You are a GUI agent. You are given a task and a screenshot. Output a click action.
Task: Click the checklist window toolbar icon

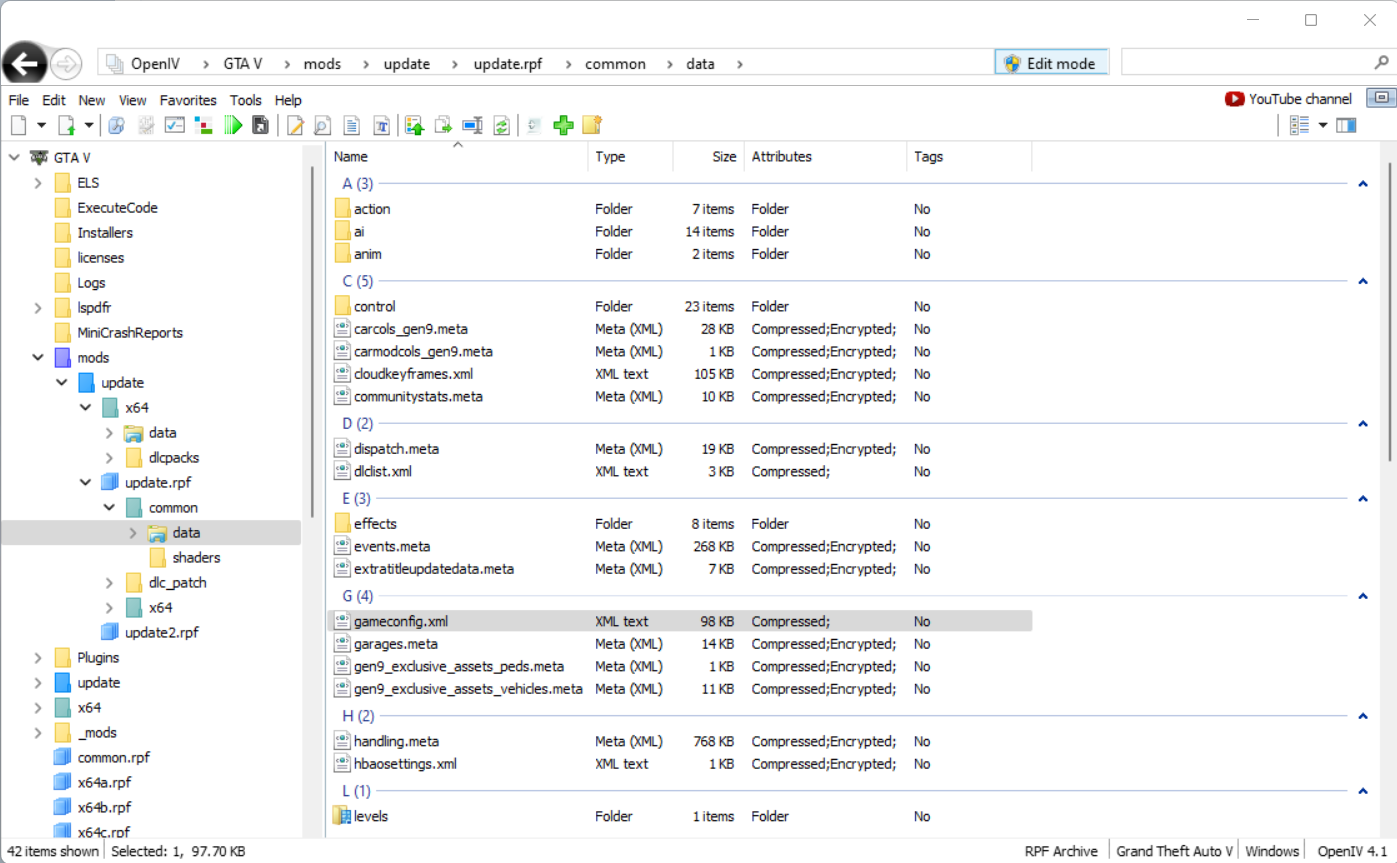click(175, 125)
